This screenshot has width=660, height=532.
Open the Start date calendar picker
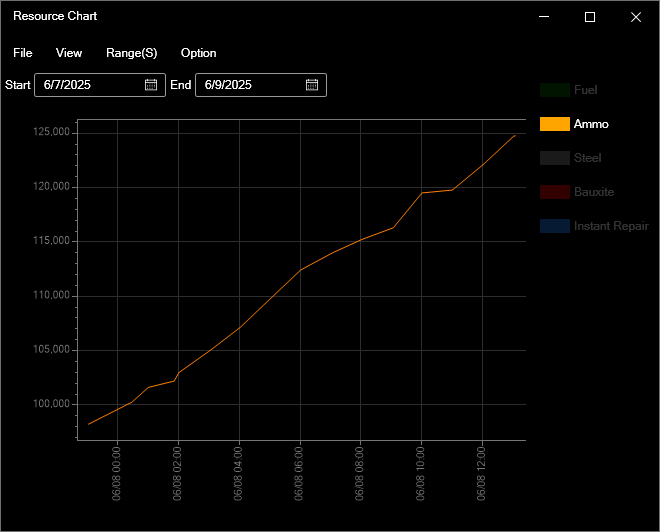pos(151,85)
